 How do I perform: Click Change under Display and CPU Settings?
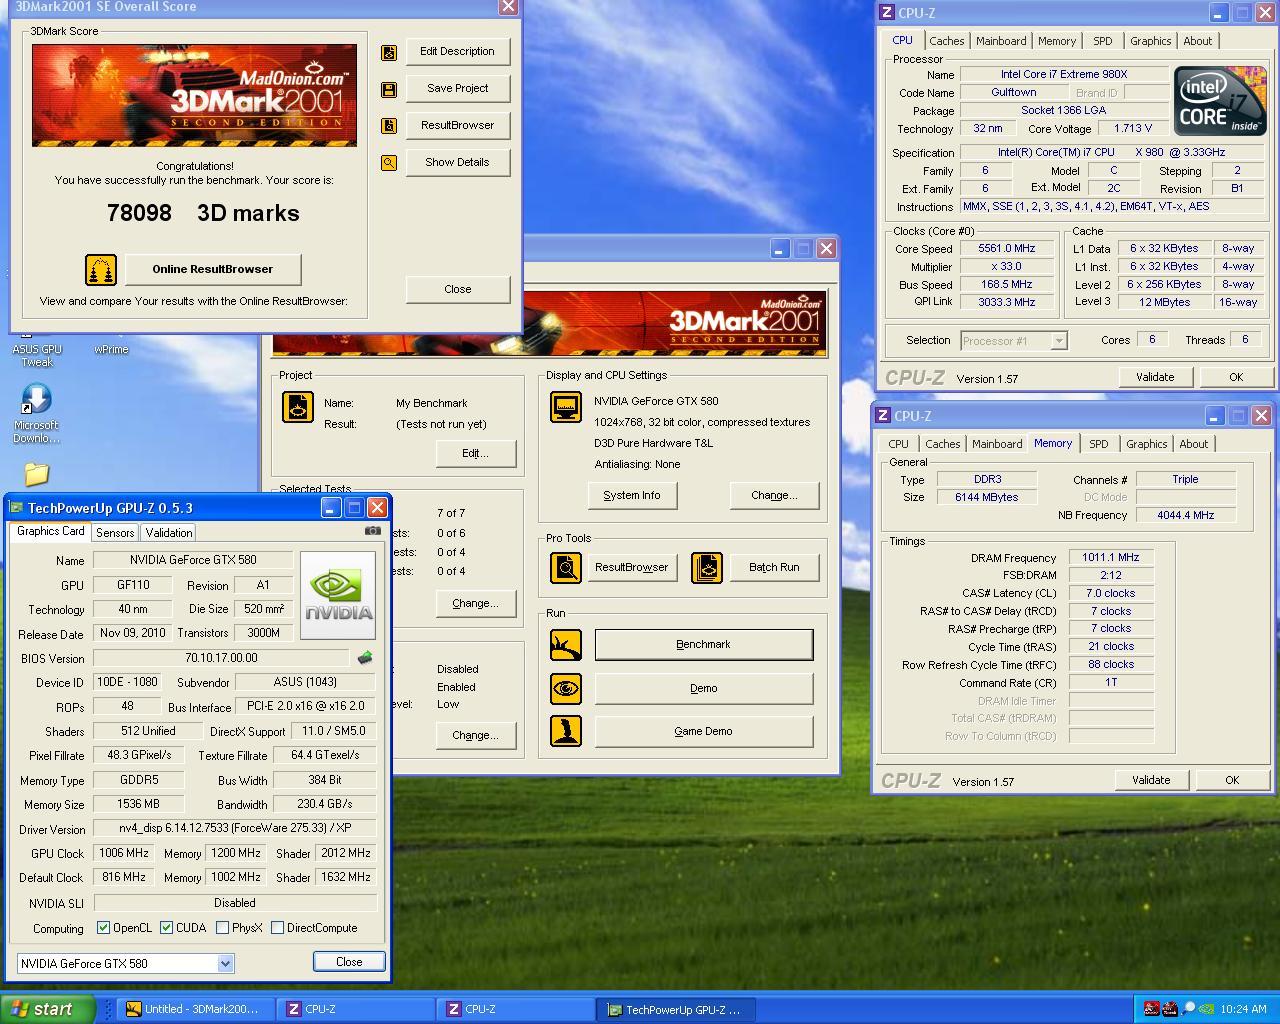tap(774, 496)
